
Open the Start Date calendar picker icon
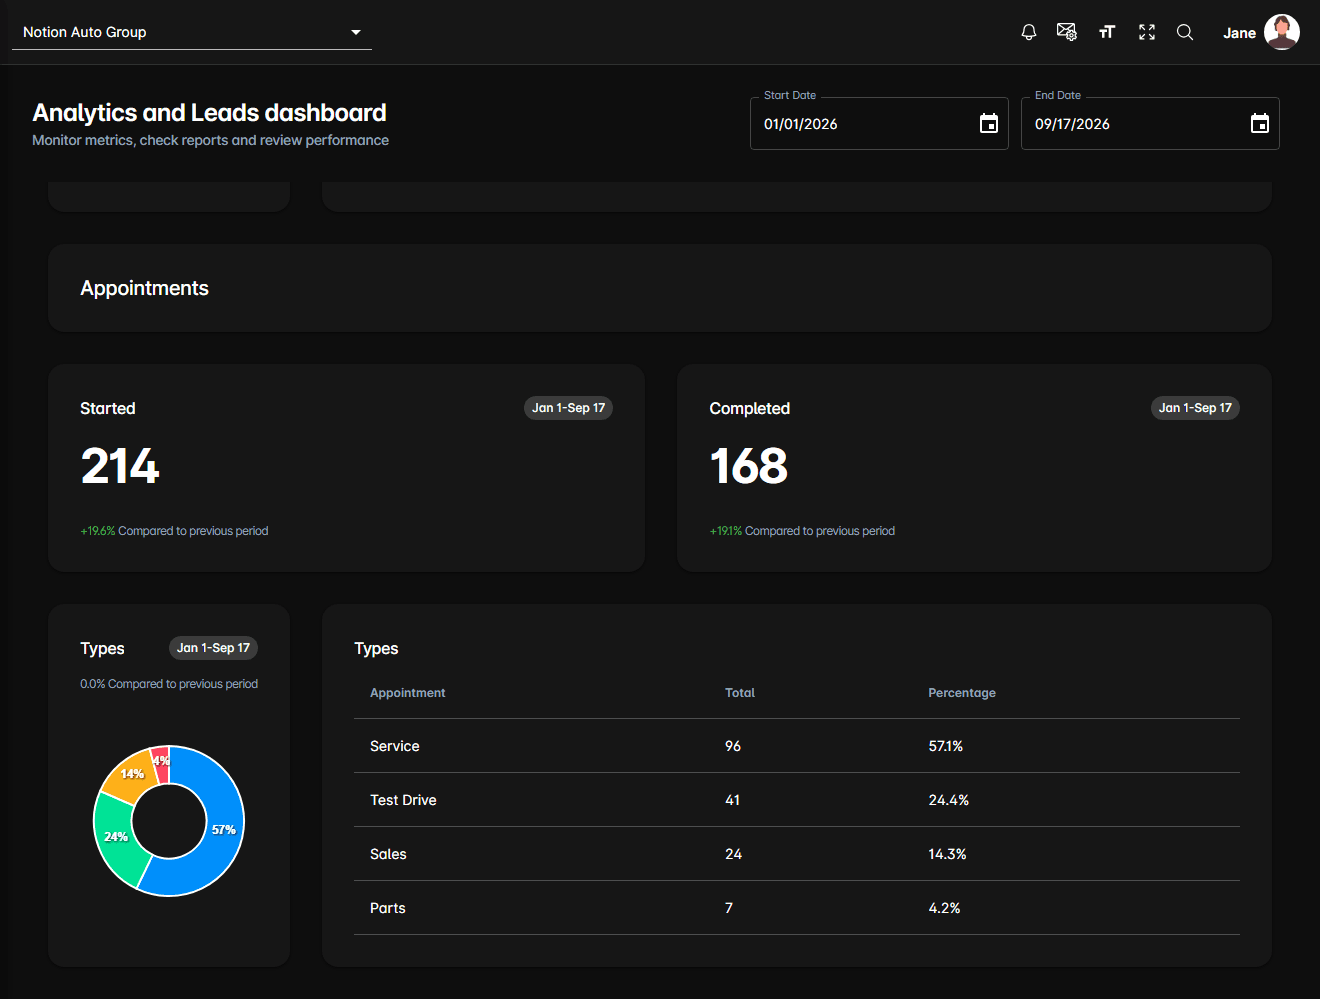[989, 123]
